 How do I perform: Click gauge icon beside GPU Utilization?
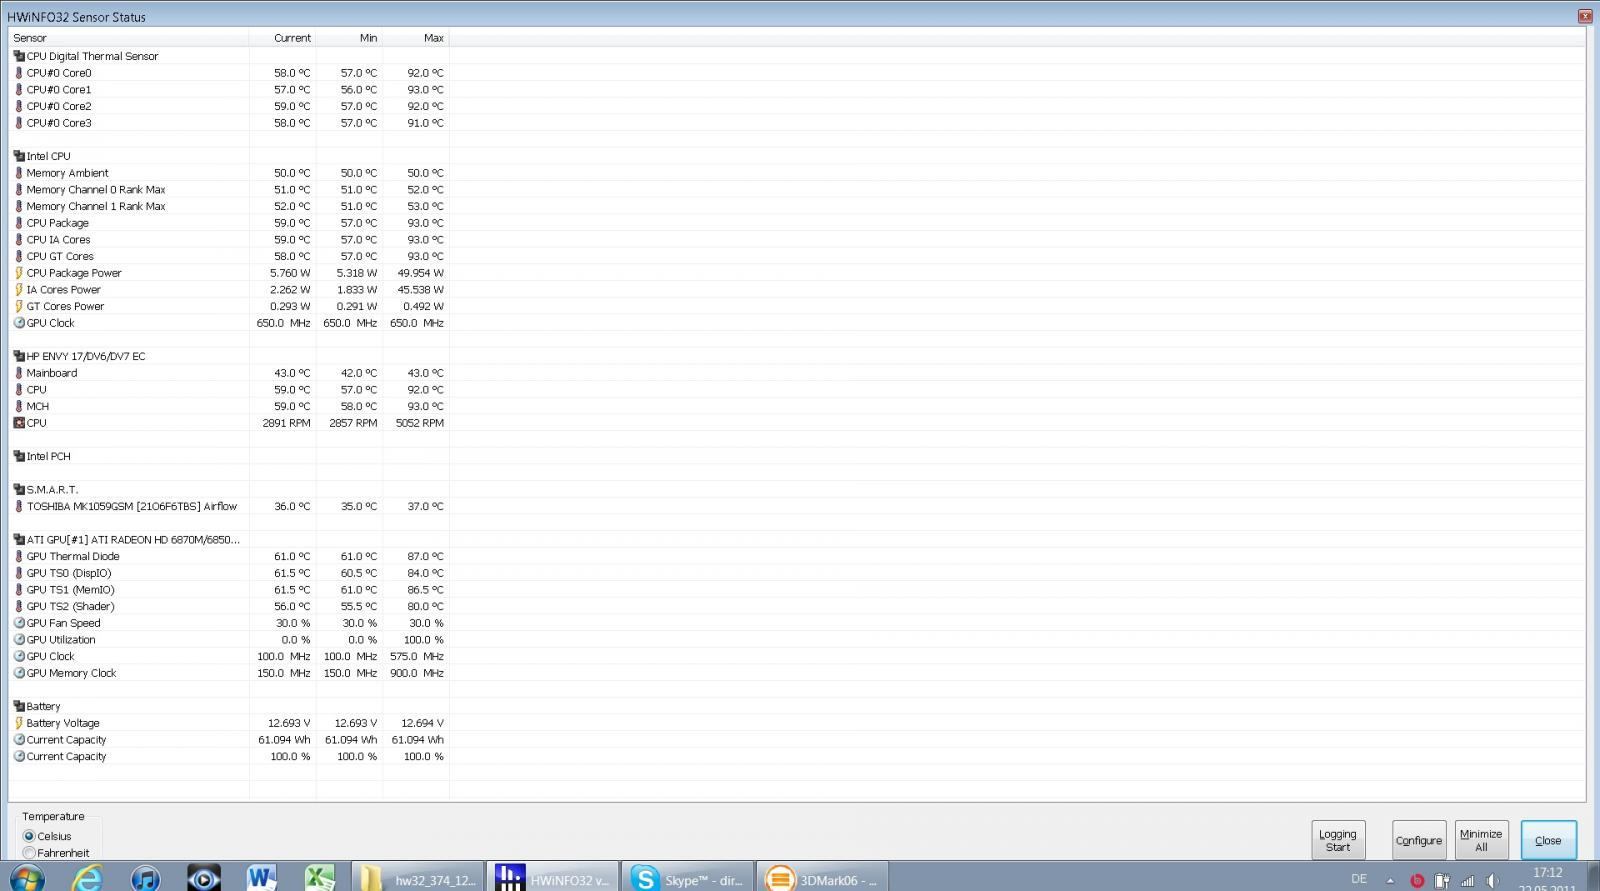point(19,640)
